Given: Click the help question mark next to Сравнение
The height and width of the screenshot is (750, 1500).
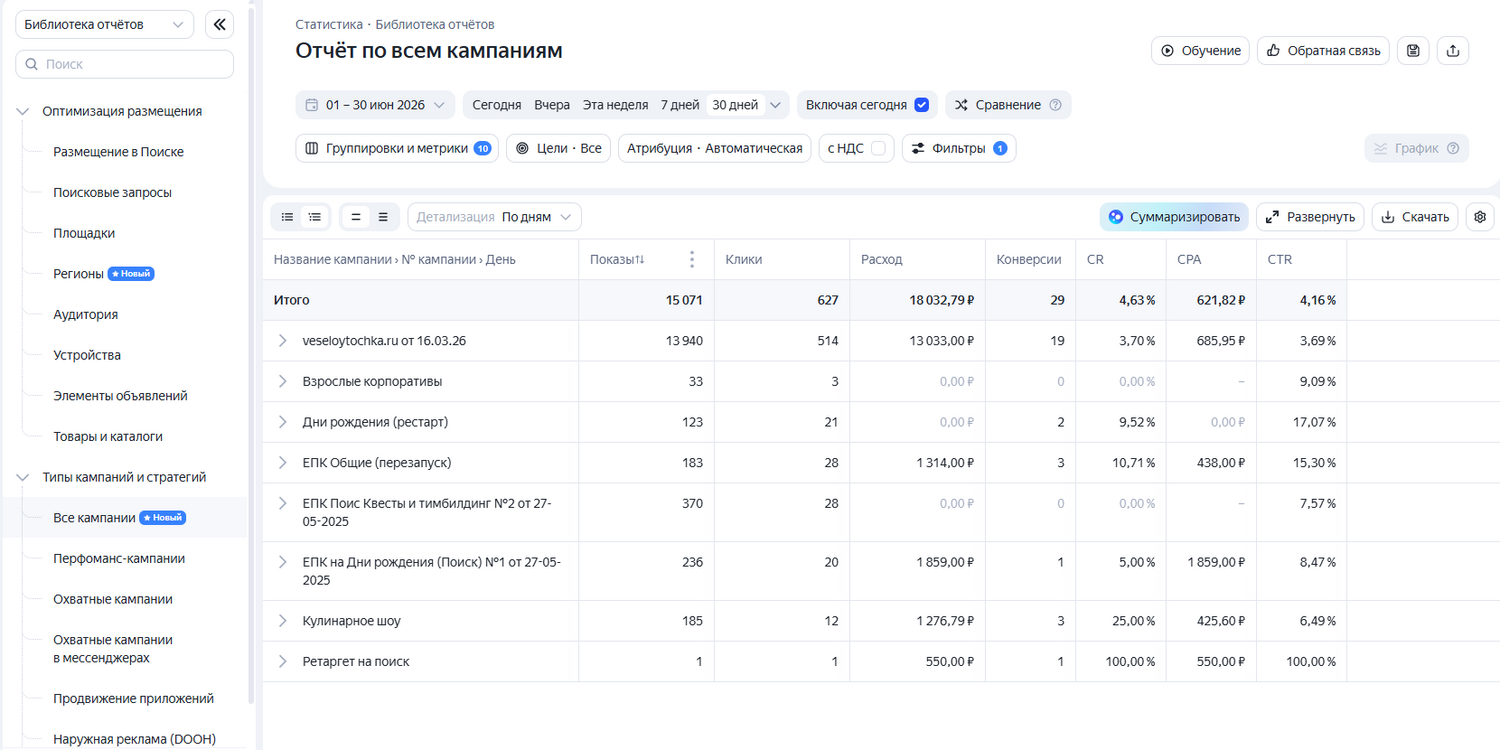Looking at the screenshot, I should point(1055,105).
